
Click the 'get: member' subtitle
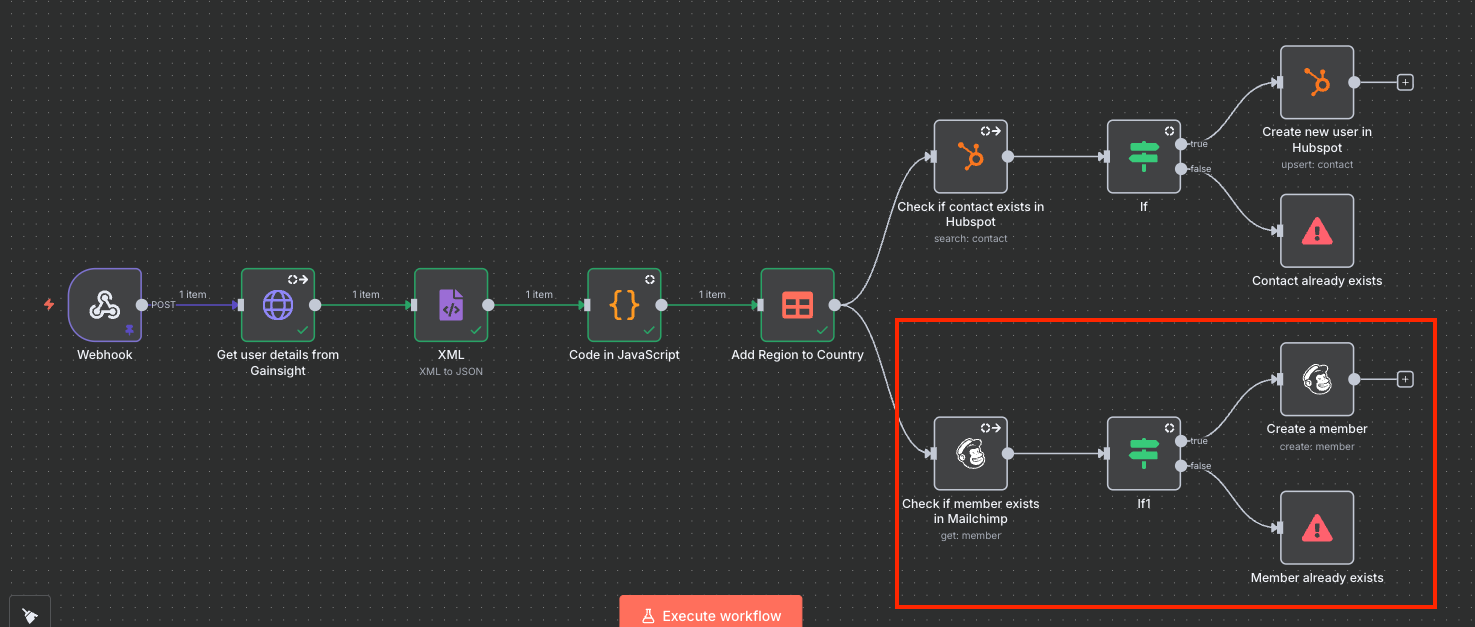(970, 536)
